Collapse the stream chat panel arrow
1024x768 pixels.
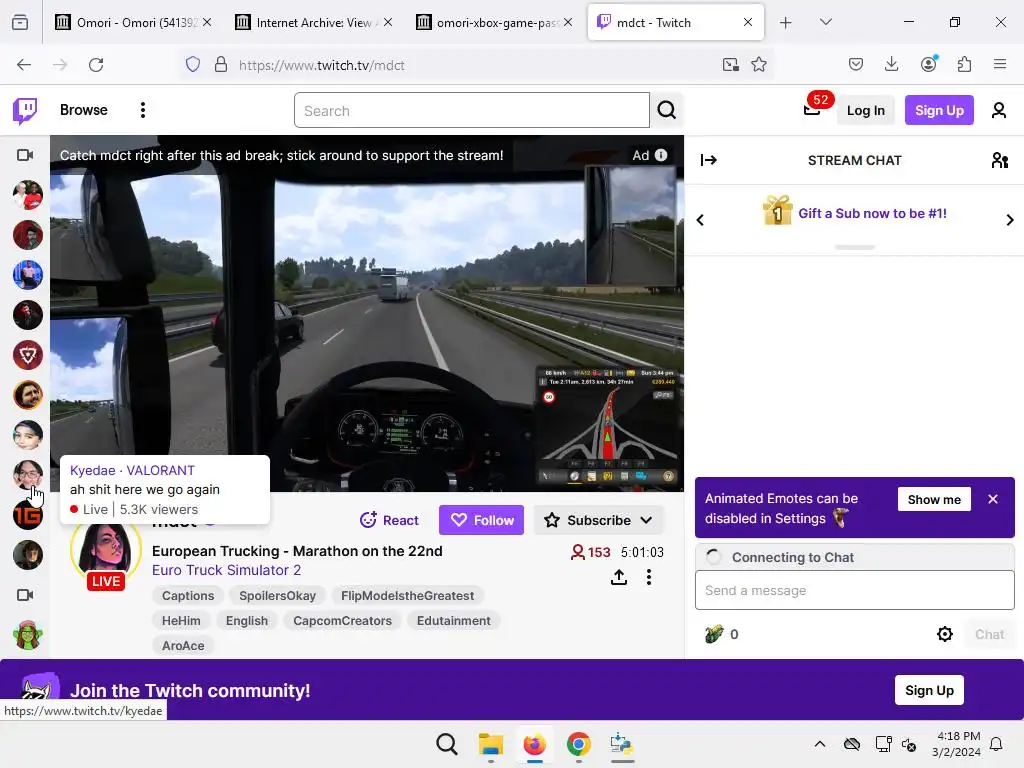pyautogui.click(x=709, y=160)
